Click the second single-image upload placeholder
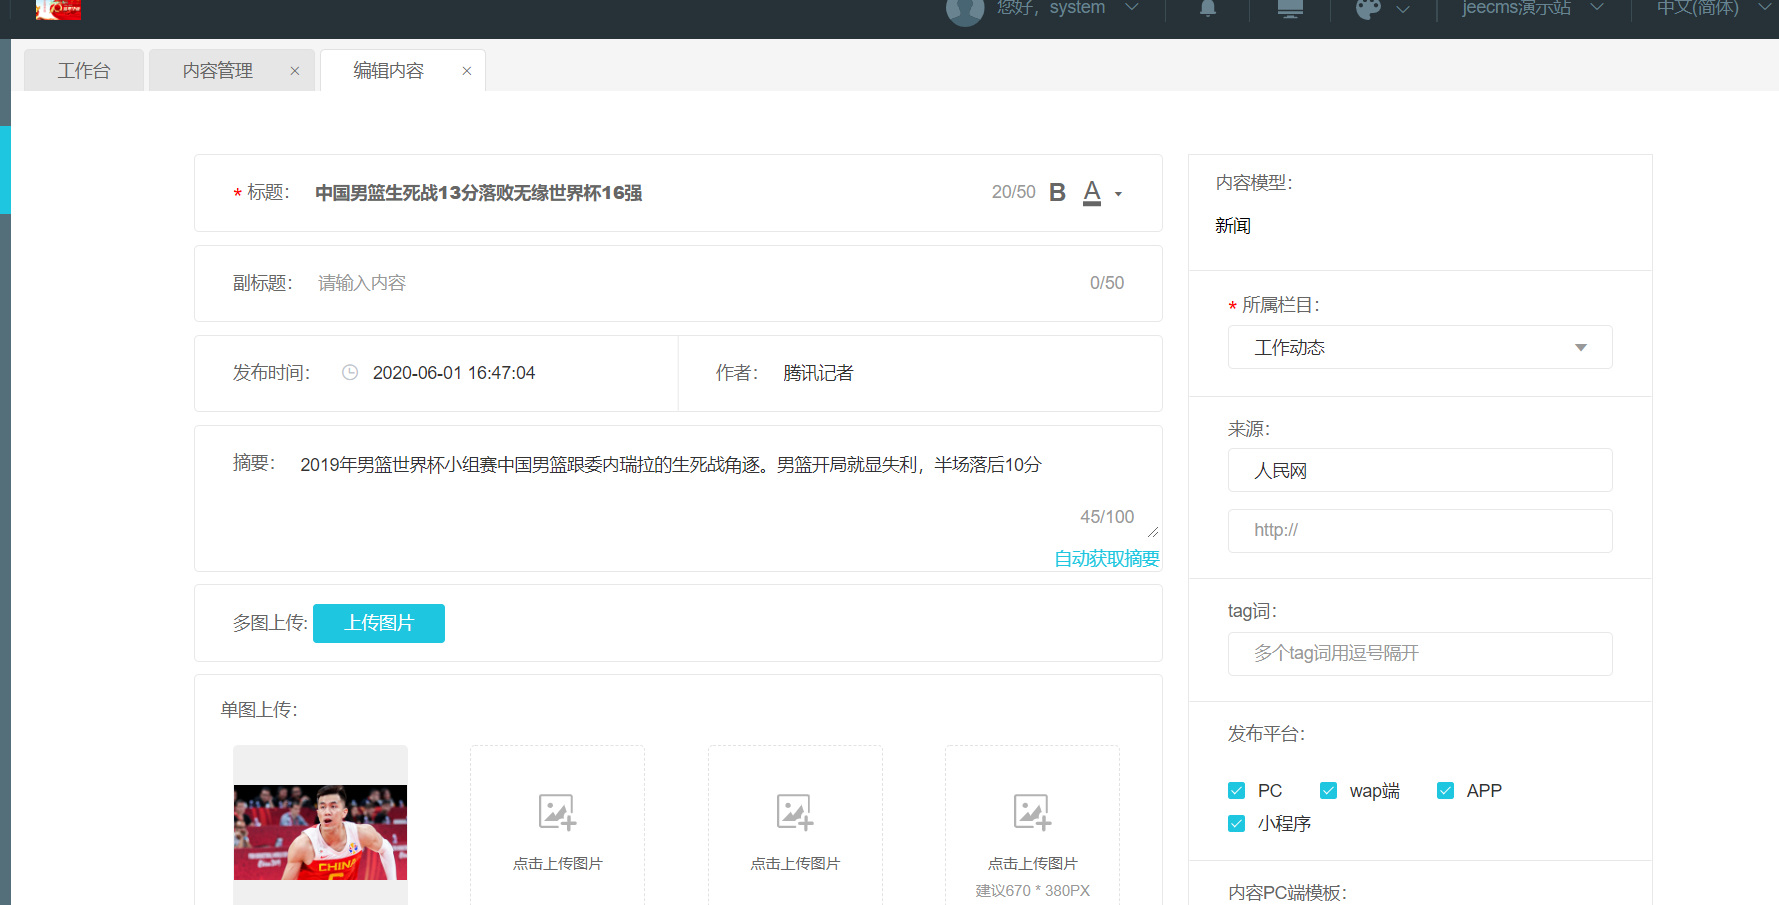The image size is (1779, 905). 557,825
